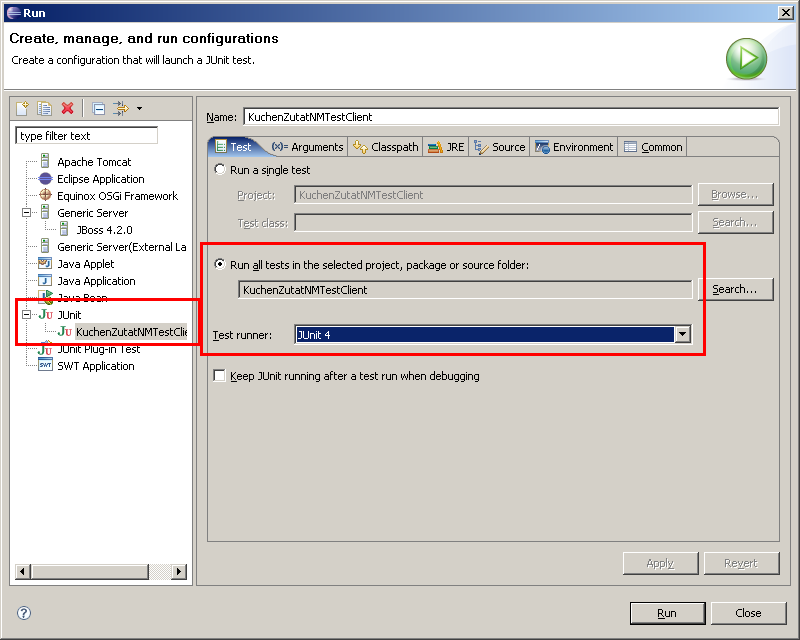Click the Apply button

pyautogui.click(x=660, y=563)
